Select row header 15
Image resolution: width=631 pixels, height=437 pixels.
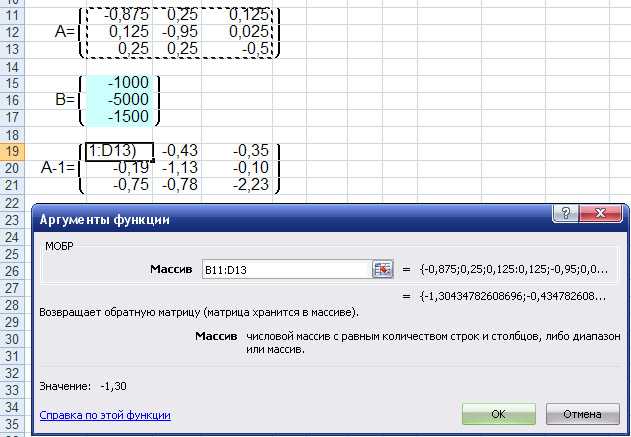click(12, 83)
